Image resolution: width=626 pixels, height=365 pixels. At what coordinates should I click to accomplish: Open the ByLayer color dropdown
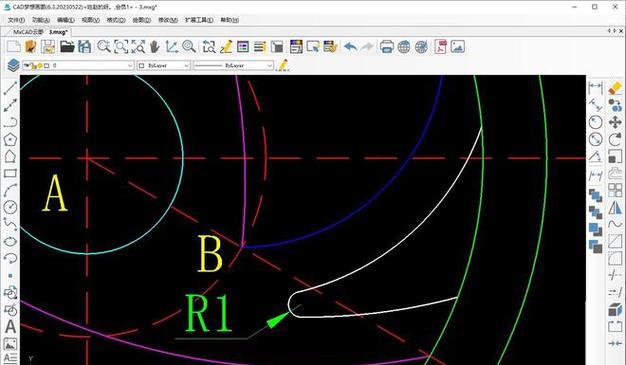coord(164,65)
